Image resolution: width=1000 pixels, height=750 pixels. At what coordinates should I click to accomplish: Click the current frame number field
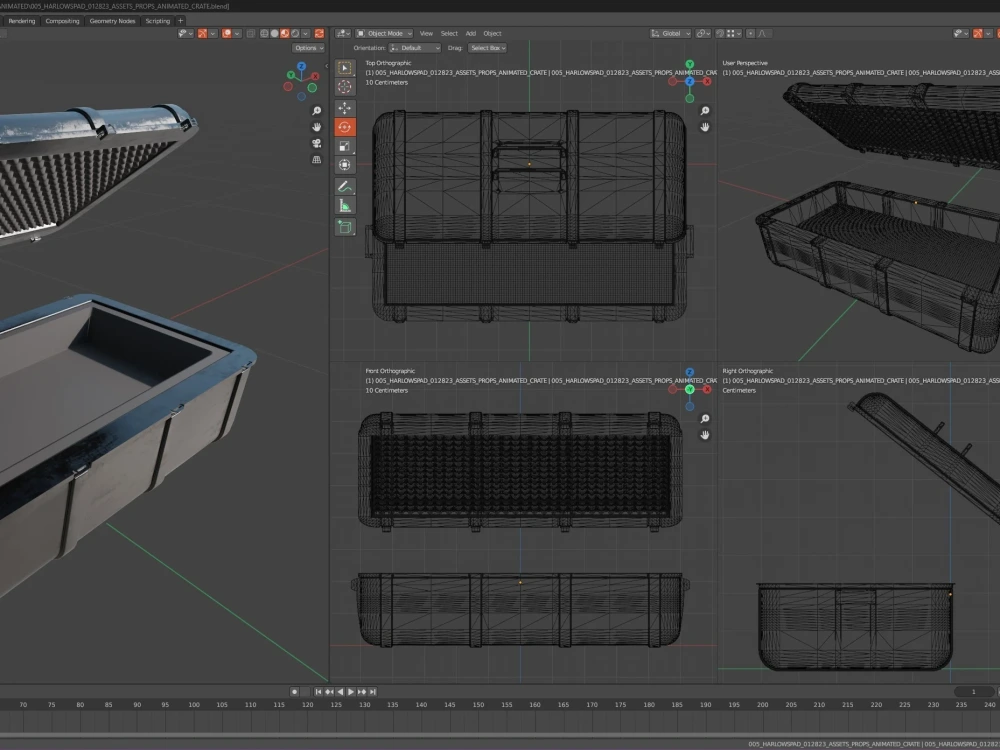(973, 691)
